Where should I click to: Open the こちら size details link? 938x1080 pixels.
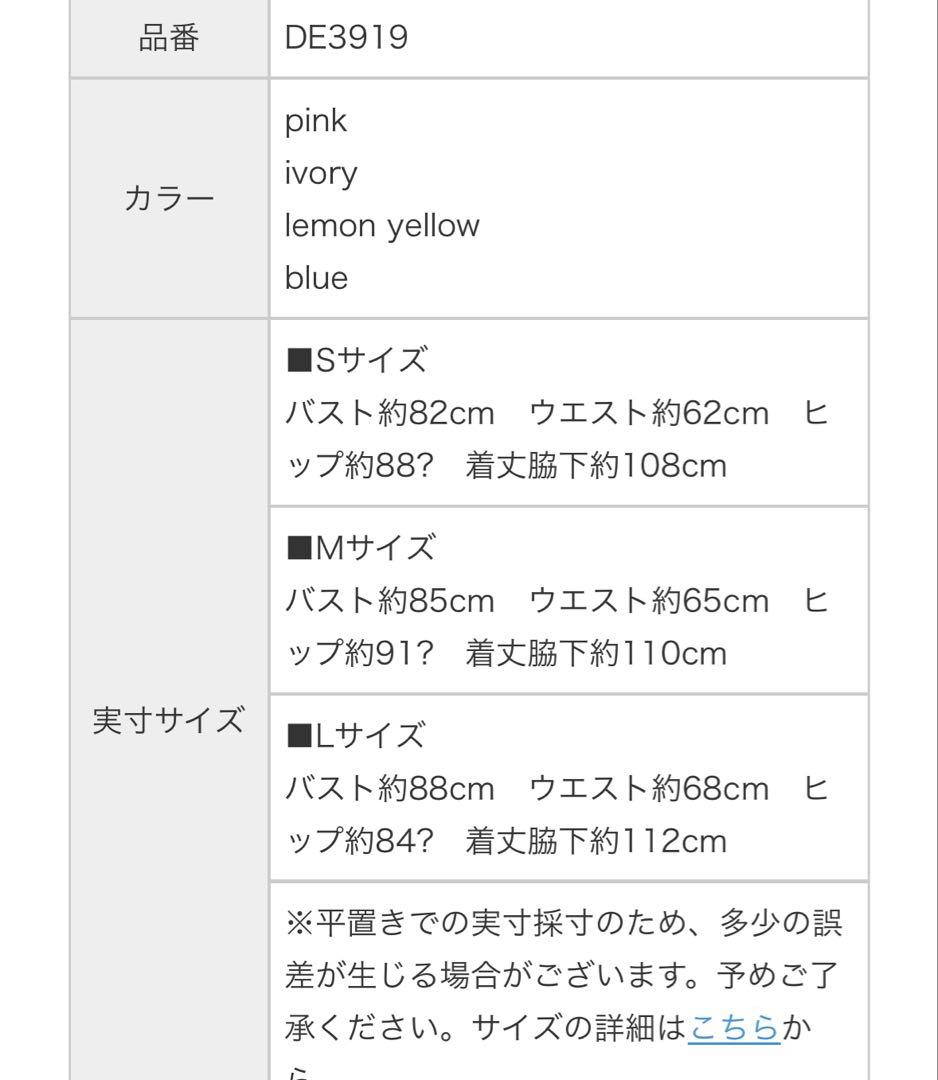coord(733,1028)
